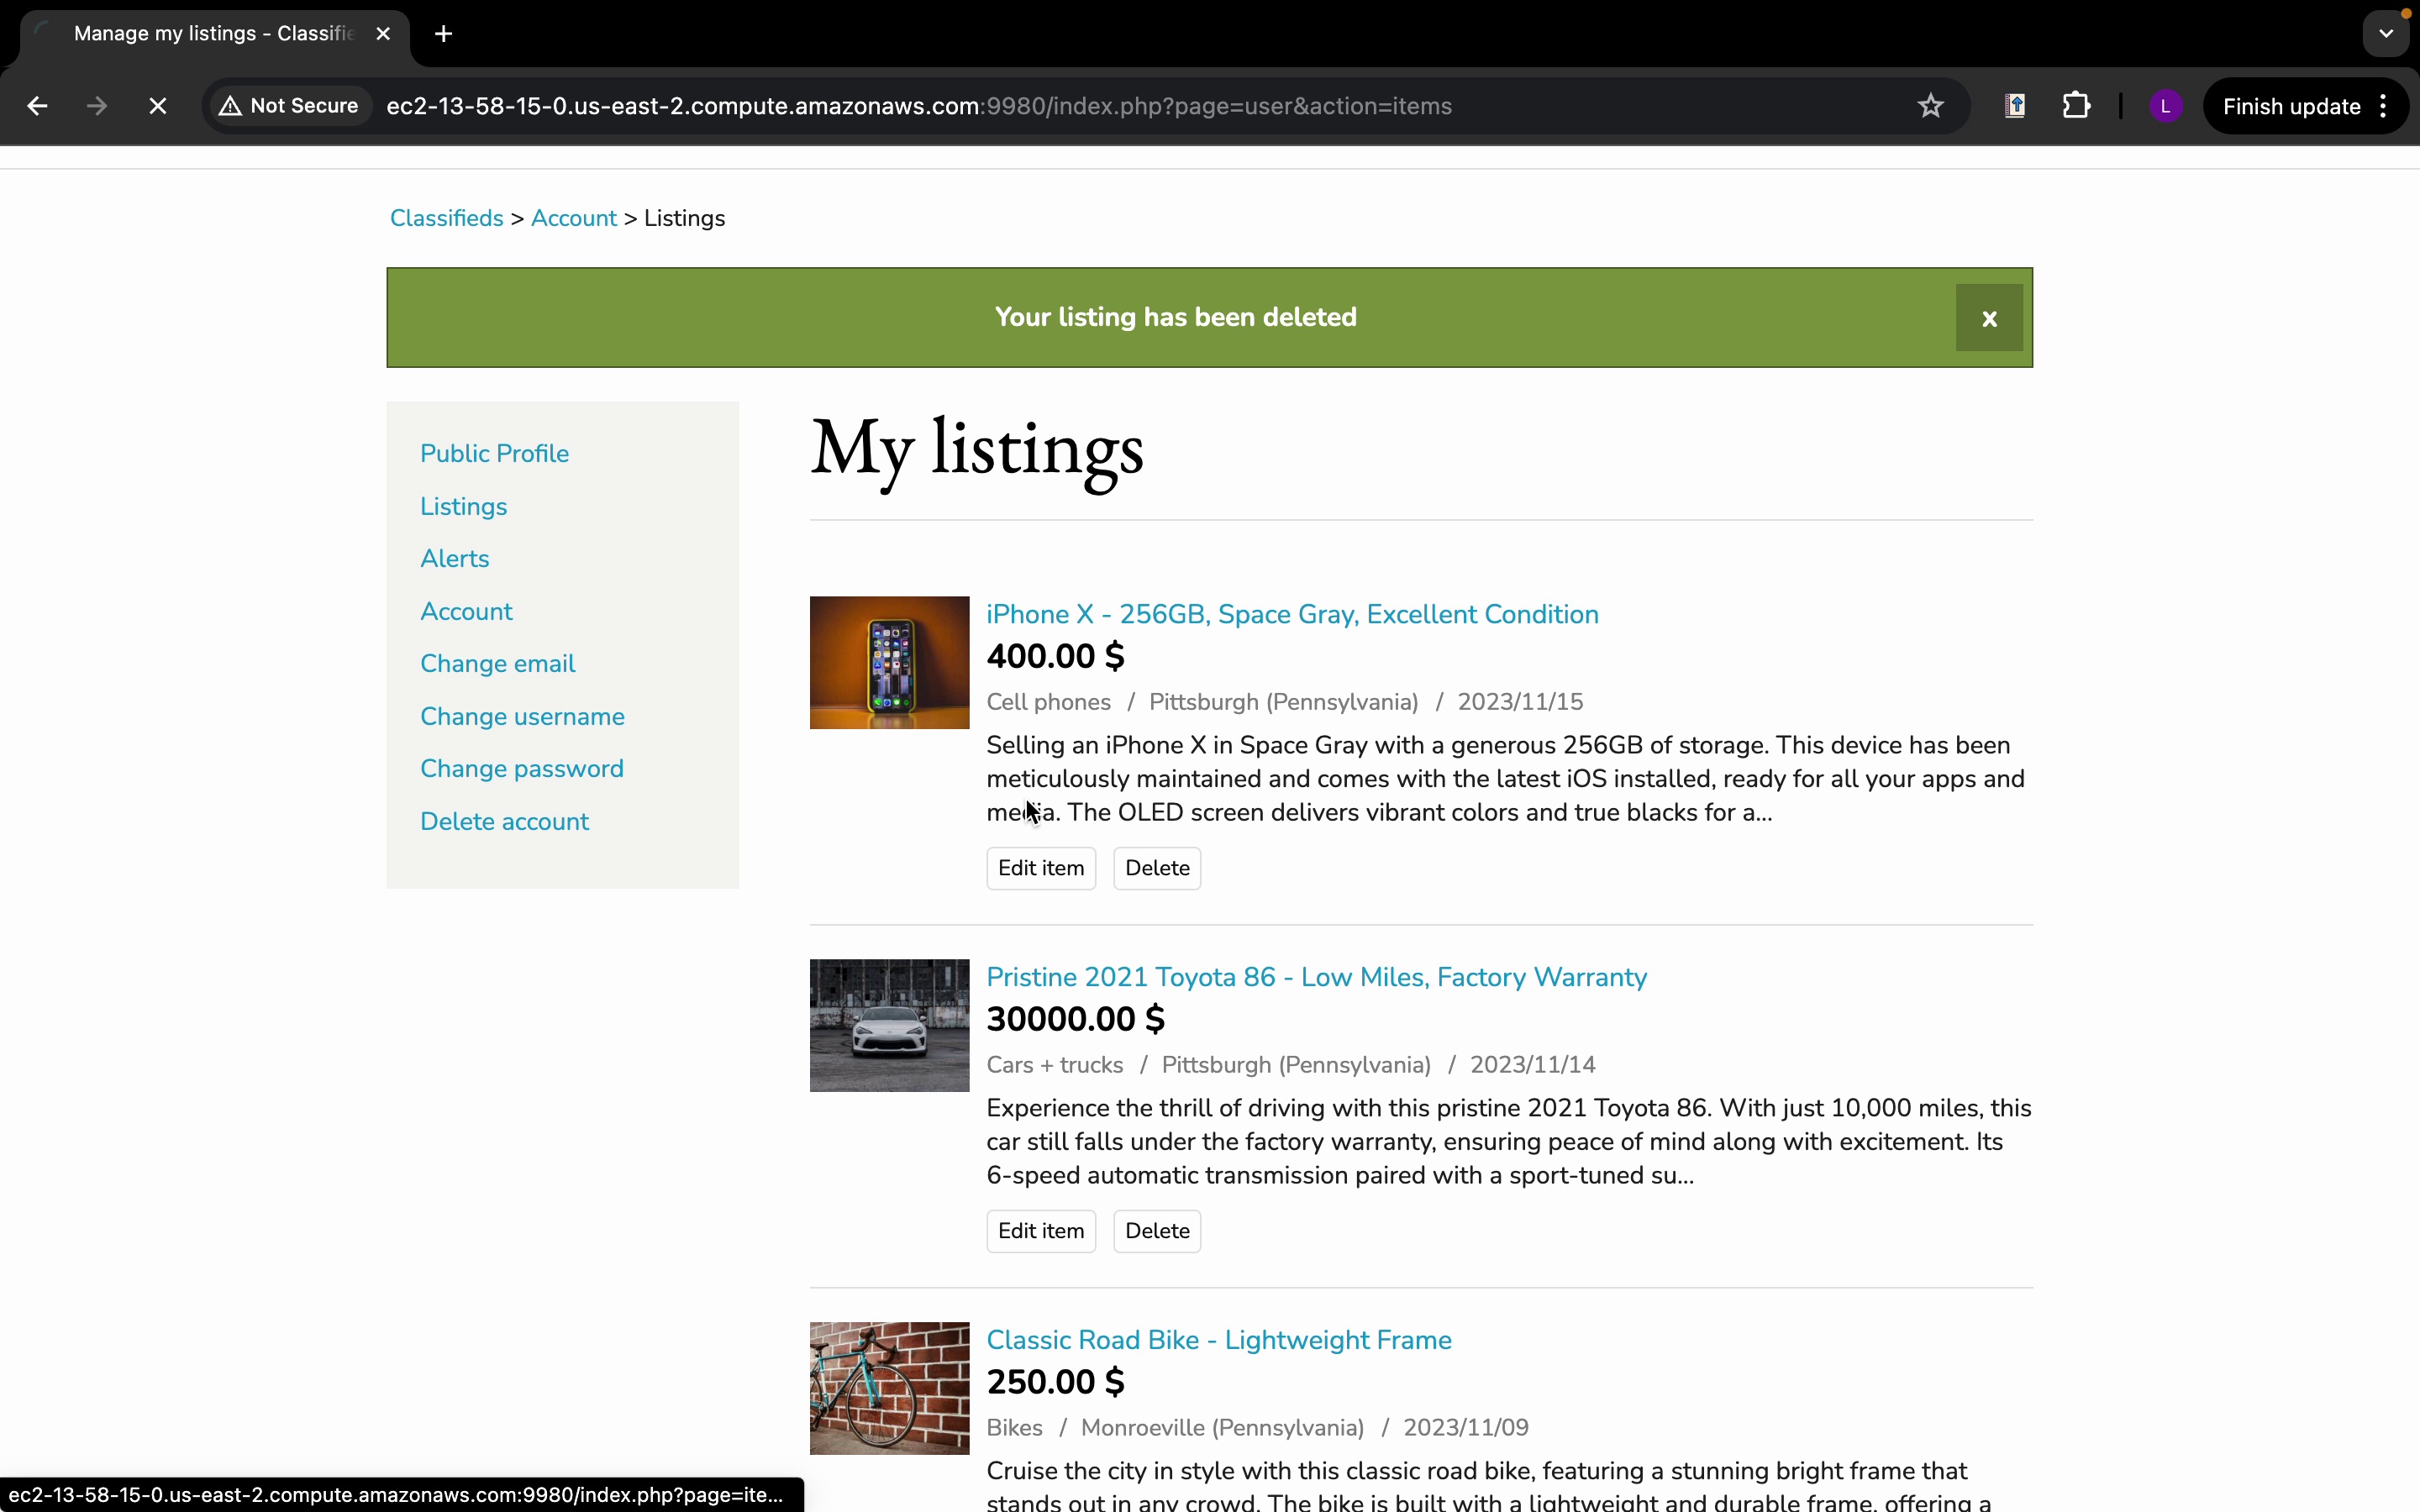
Task: Stop page loading with the X icon
Action: tap(157, 106)
